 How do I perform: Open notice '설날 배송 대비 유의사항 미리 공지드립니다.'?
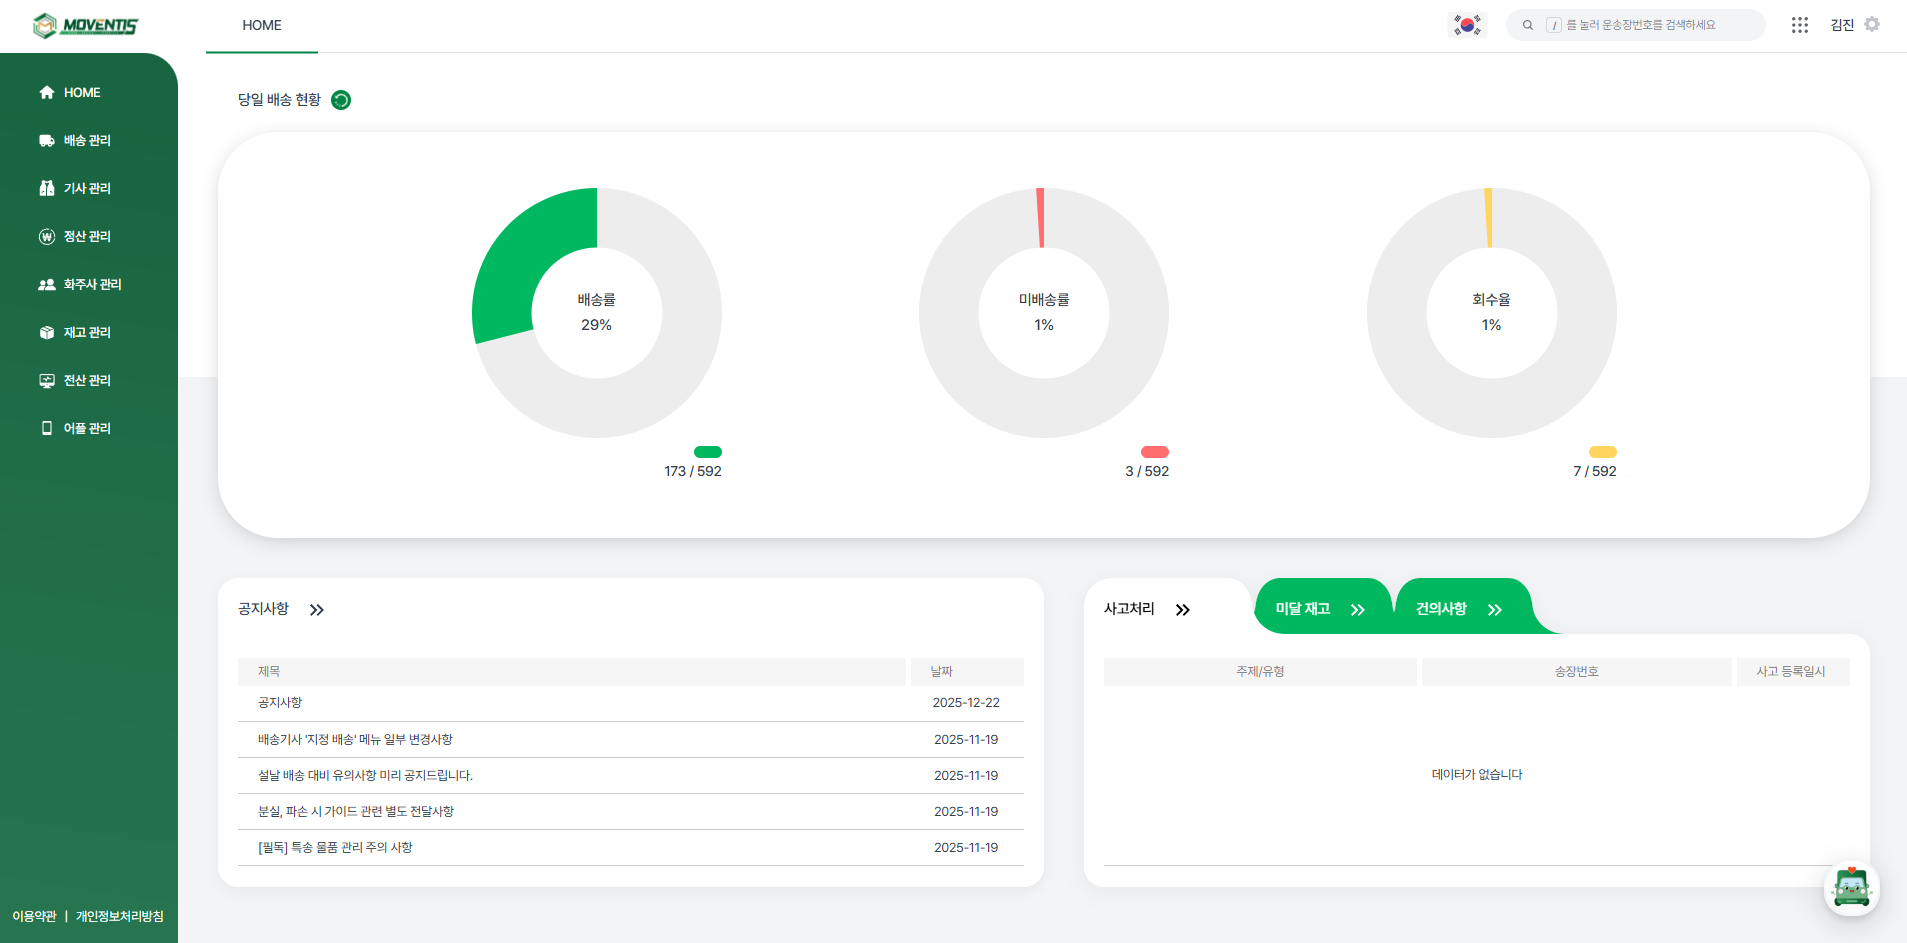[631, 775]
